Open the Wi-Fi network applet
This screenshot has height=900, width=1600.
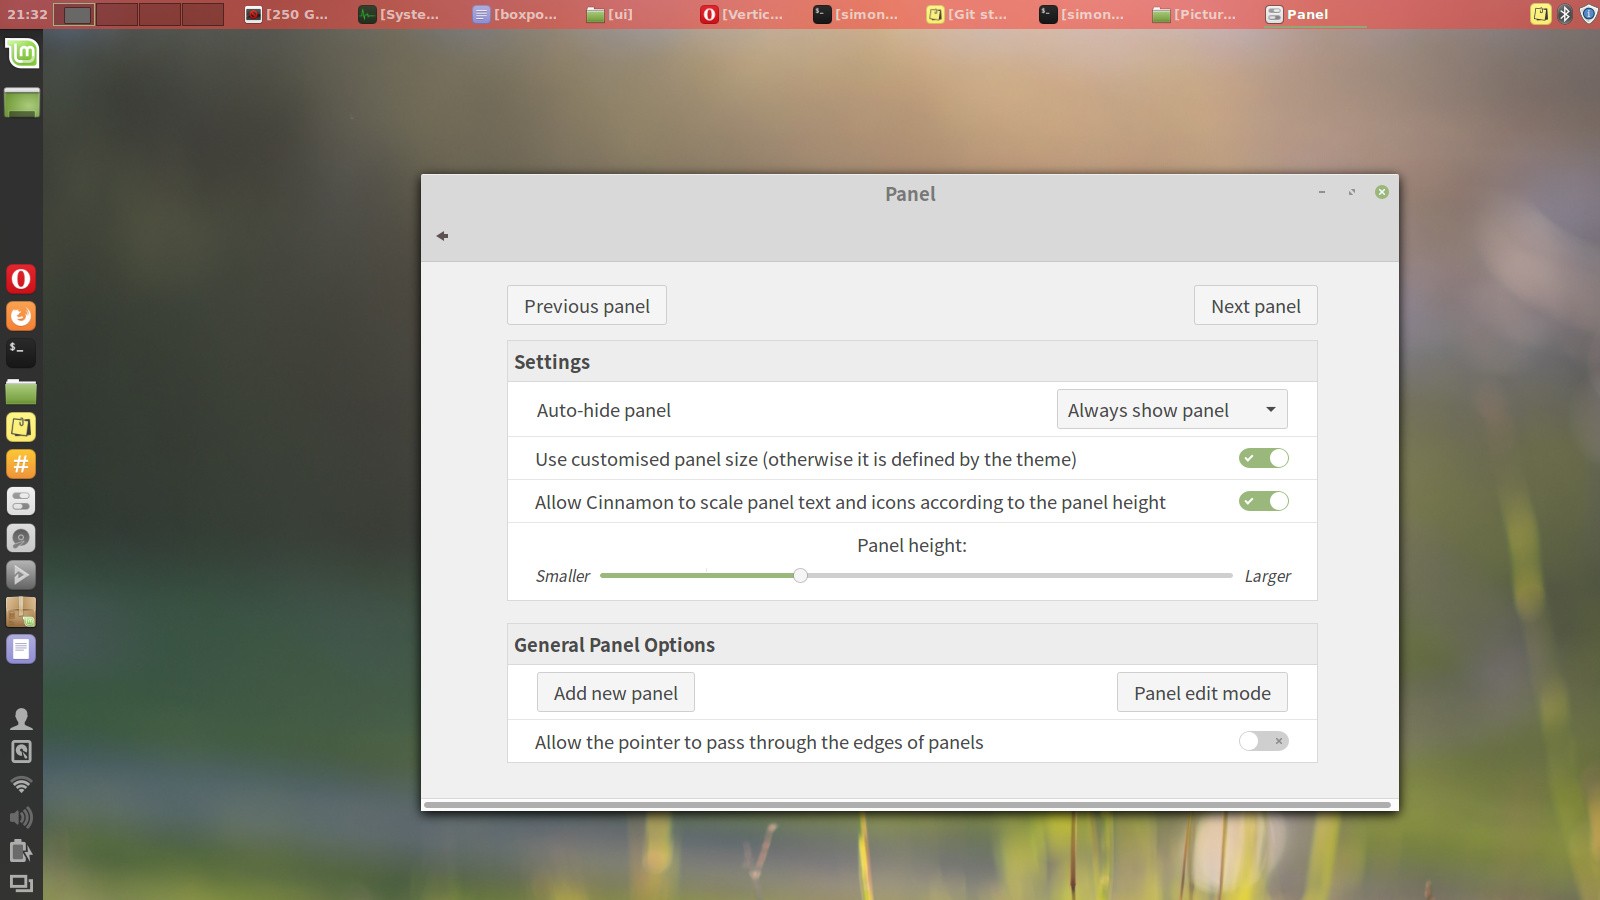[x=21, y=785]
